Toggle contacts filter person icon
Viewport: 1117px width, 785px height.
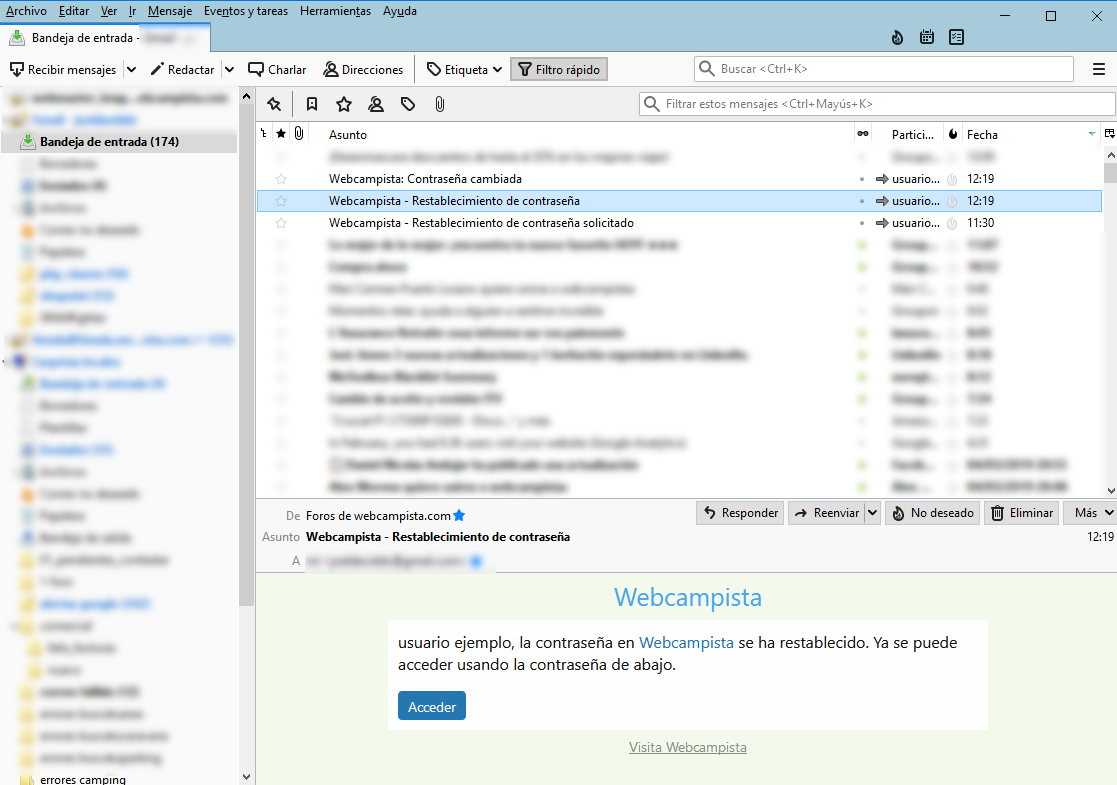click(x=376, y=105)
